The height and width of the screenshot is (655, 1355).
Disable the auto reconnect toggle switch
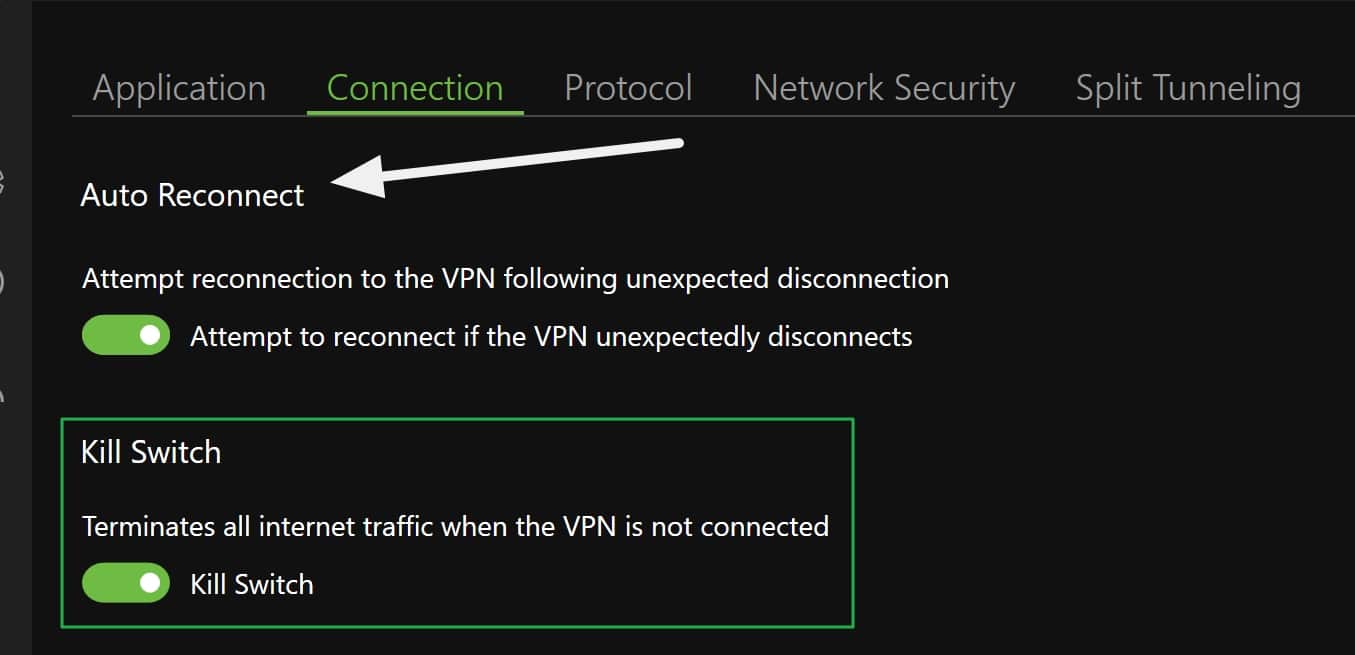[x=126, y=336]
